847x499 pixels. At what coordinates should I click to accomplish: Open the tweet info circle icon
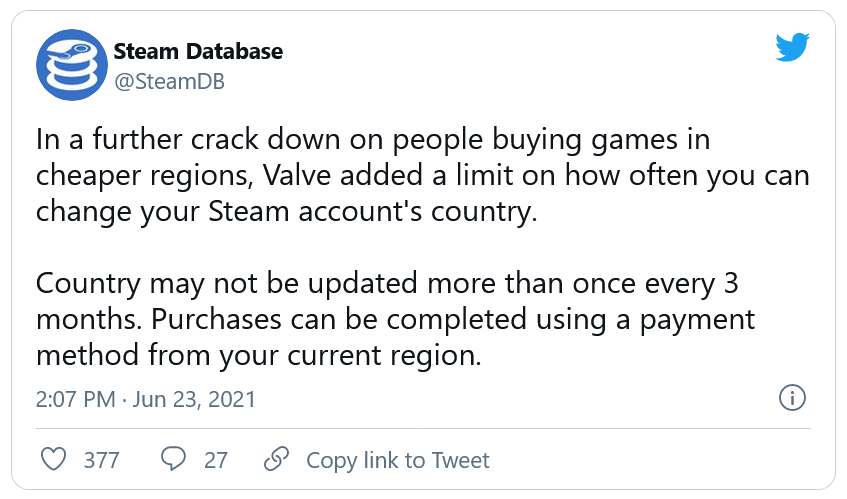point(791,398)
